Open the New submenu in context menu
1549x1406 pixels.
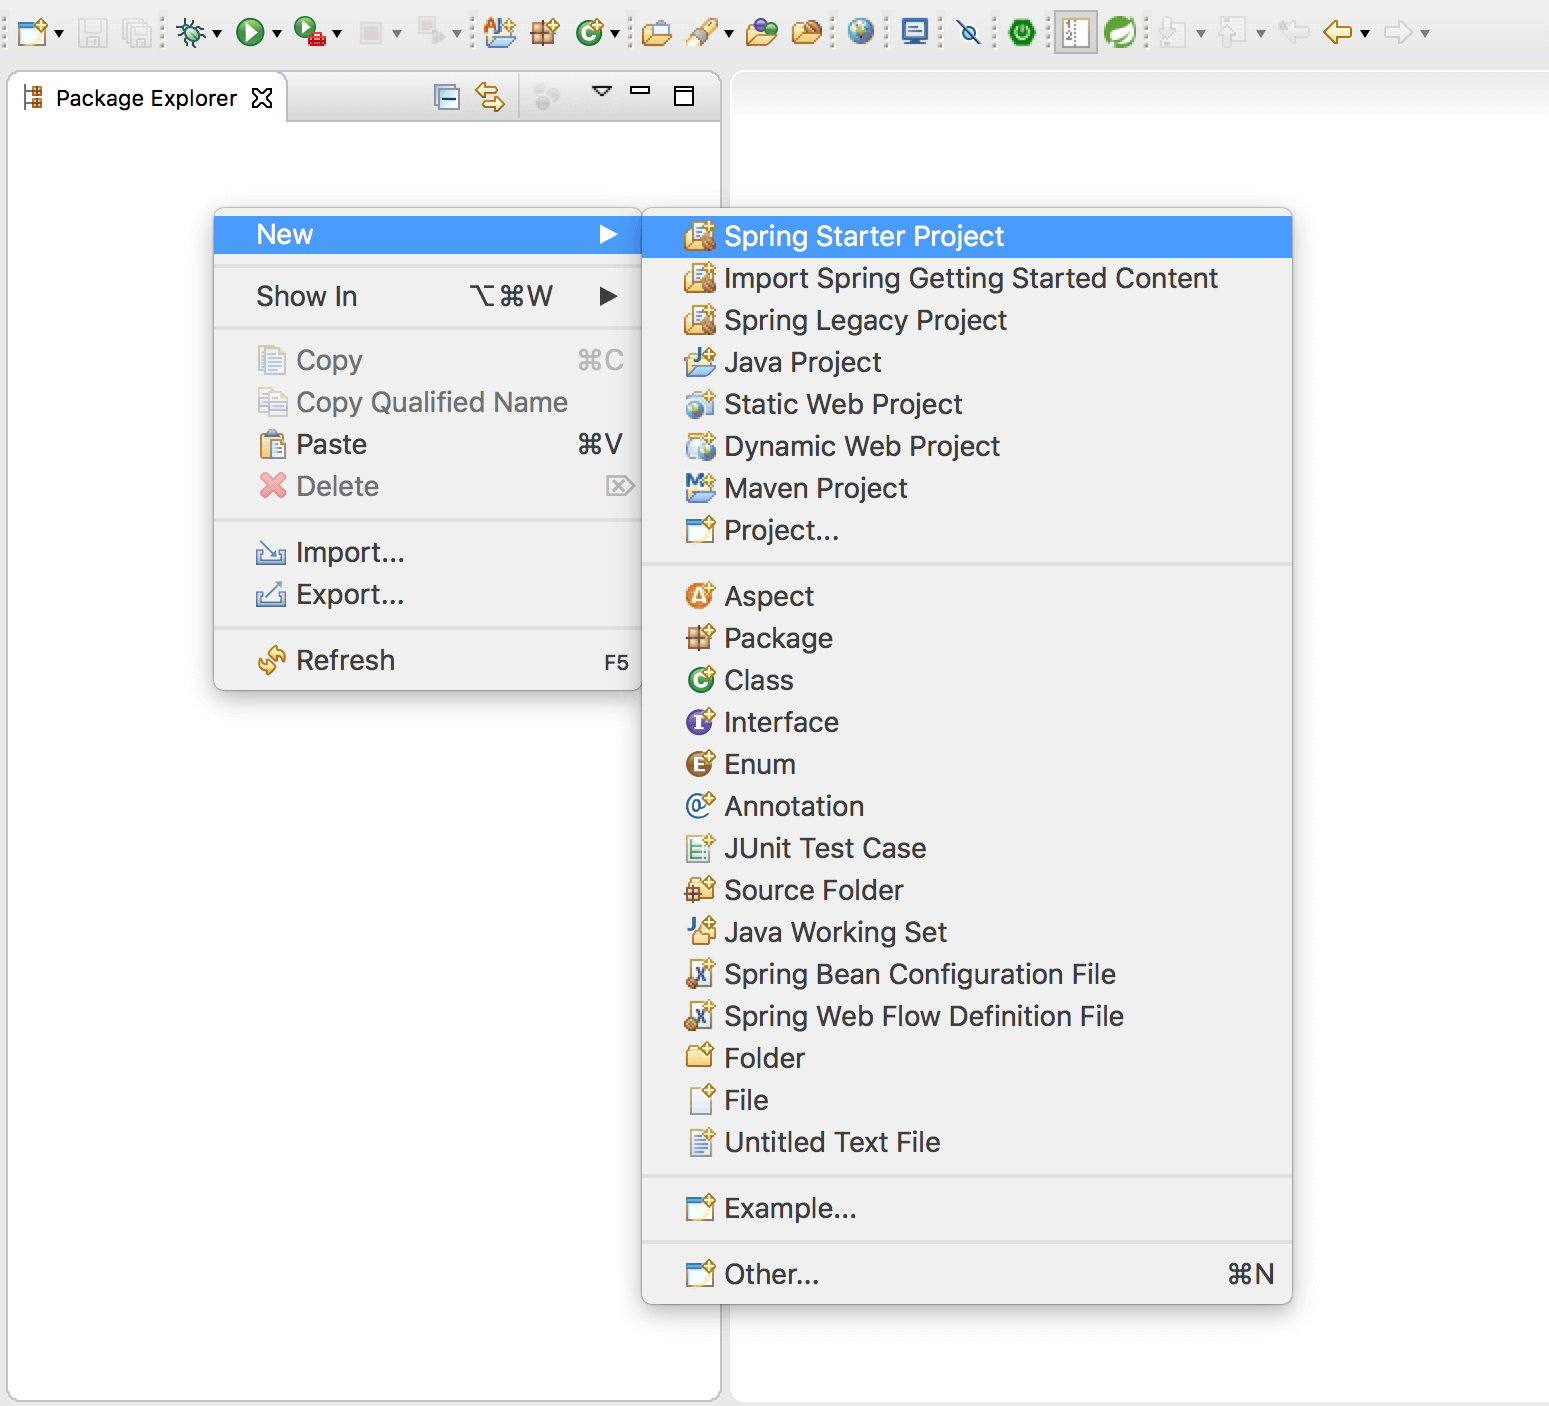point(428,234)
